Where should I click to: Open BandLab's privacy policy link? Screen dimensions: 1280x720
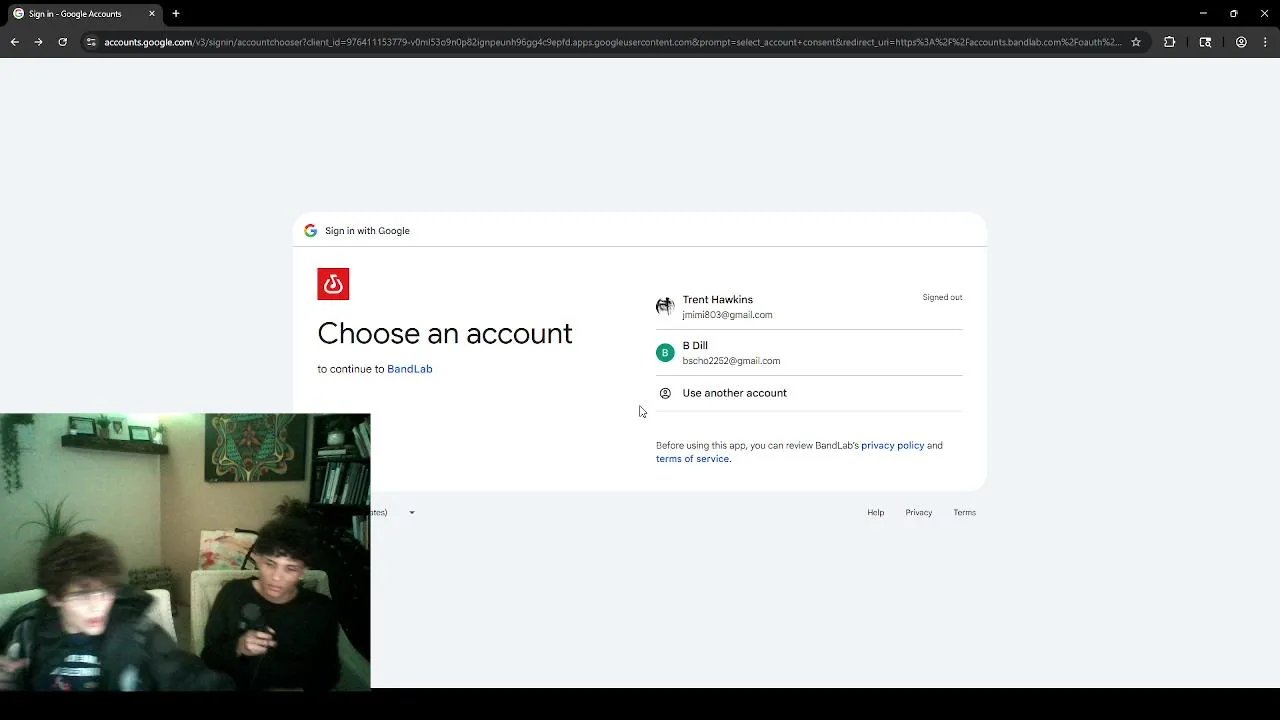(x=892, y=446)
